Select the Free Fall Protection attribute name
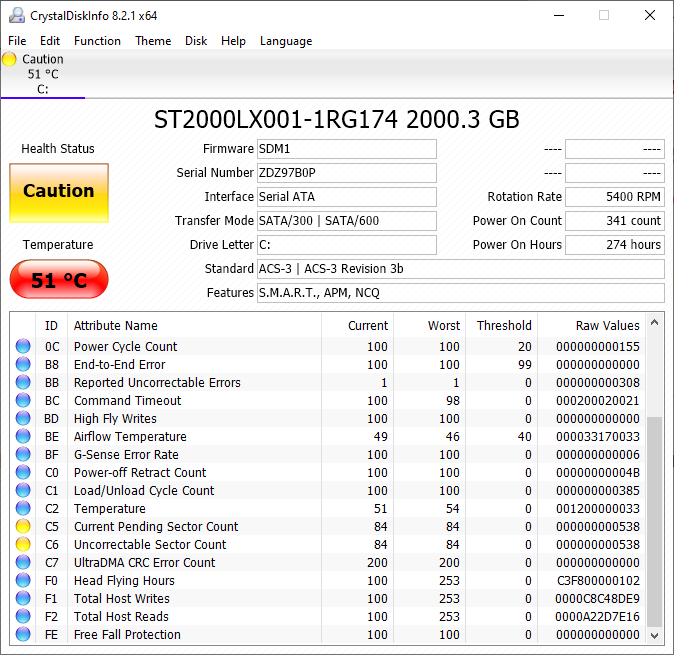This screenshot has width=674, height=655. [127, 635]
